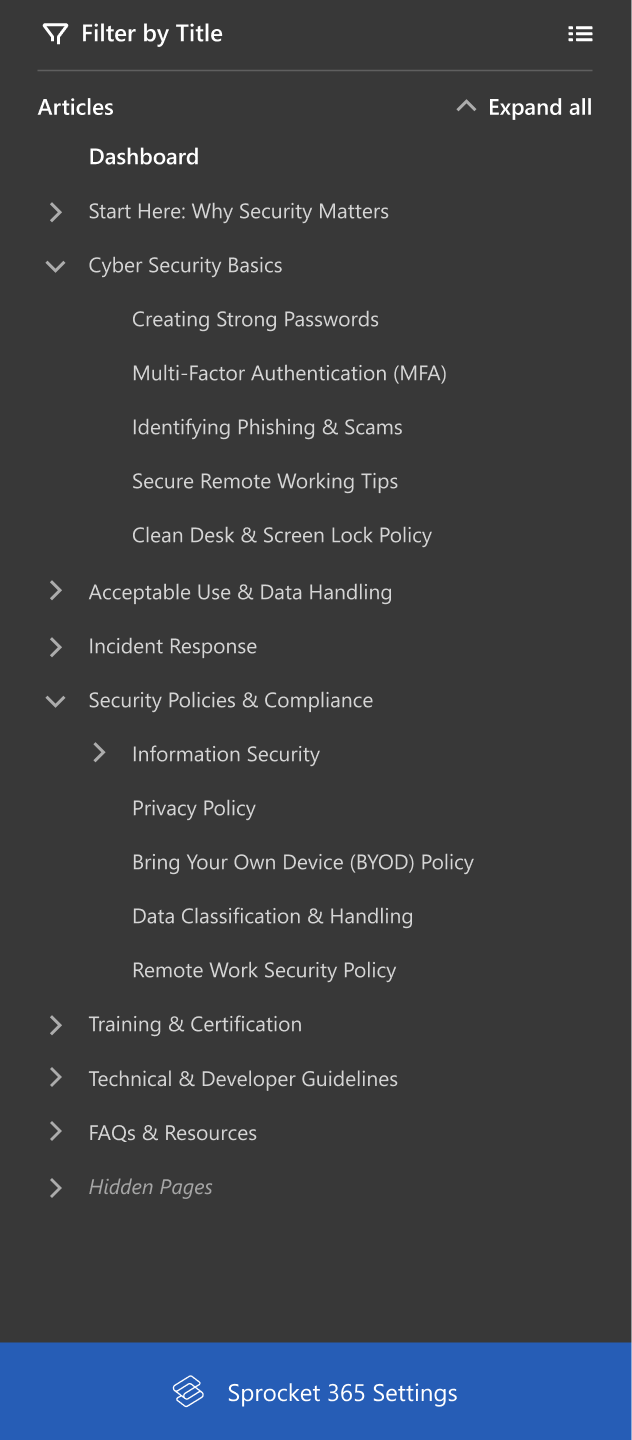Expand the FAQs & Resources chevron
Screen dimensions: 632x1440
[56, 1133]
